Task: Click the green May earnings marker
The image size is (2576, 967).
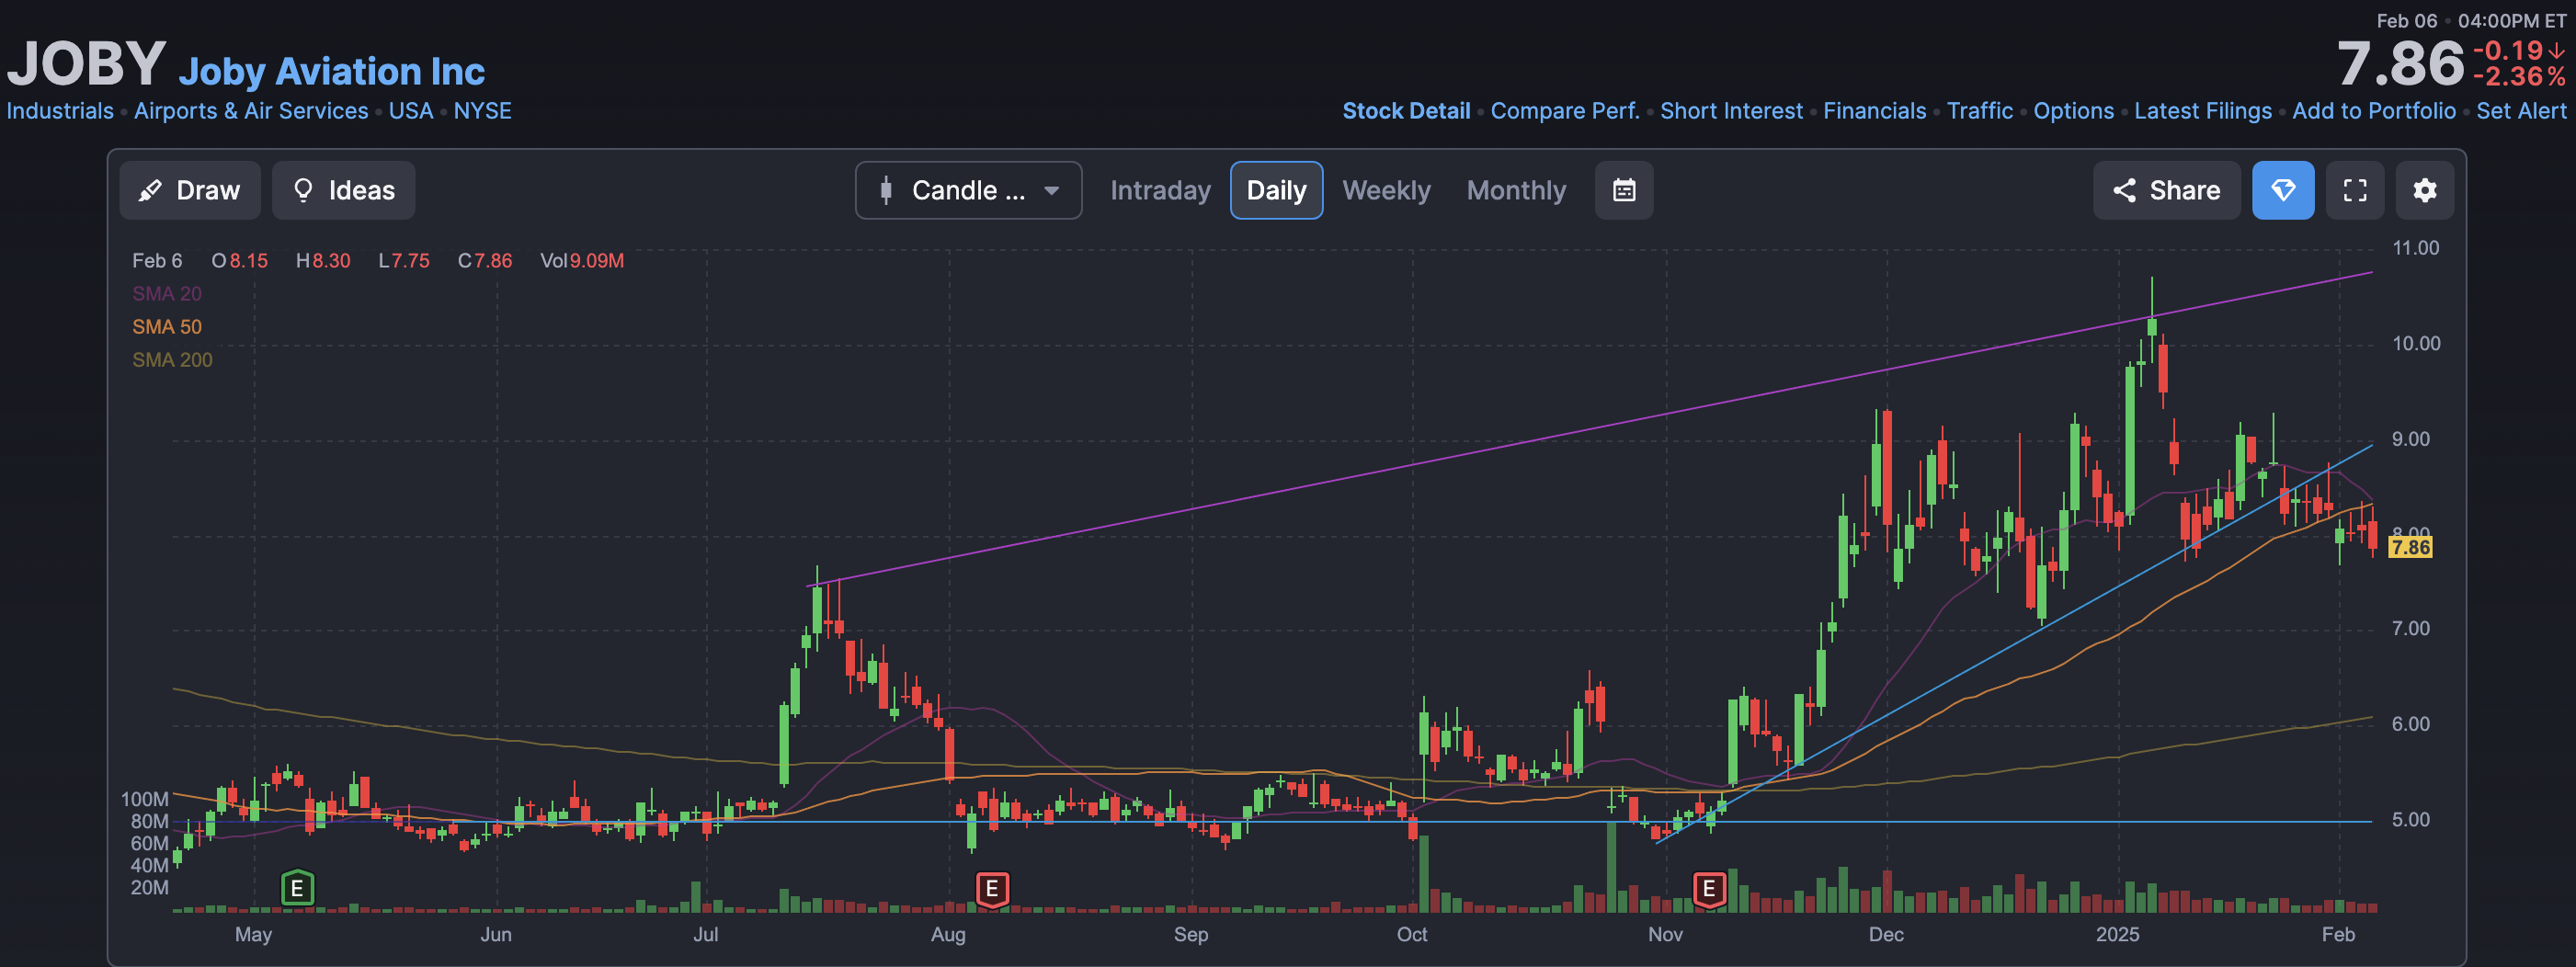Action: pos(297,888)
